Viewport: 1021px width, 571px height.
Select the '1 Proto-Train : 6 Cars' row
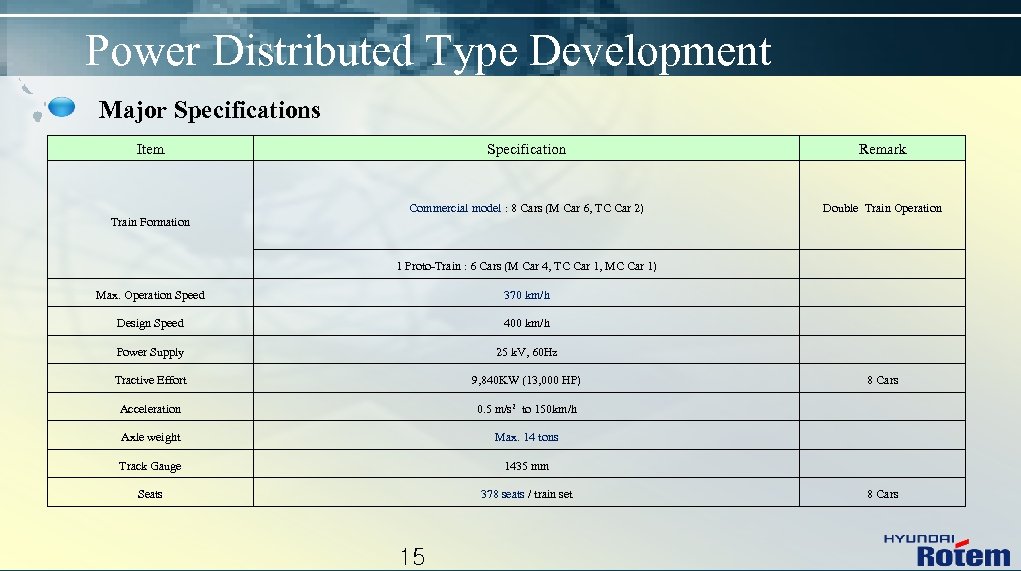coord(526,266)
